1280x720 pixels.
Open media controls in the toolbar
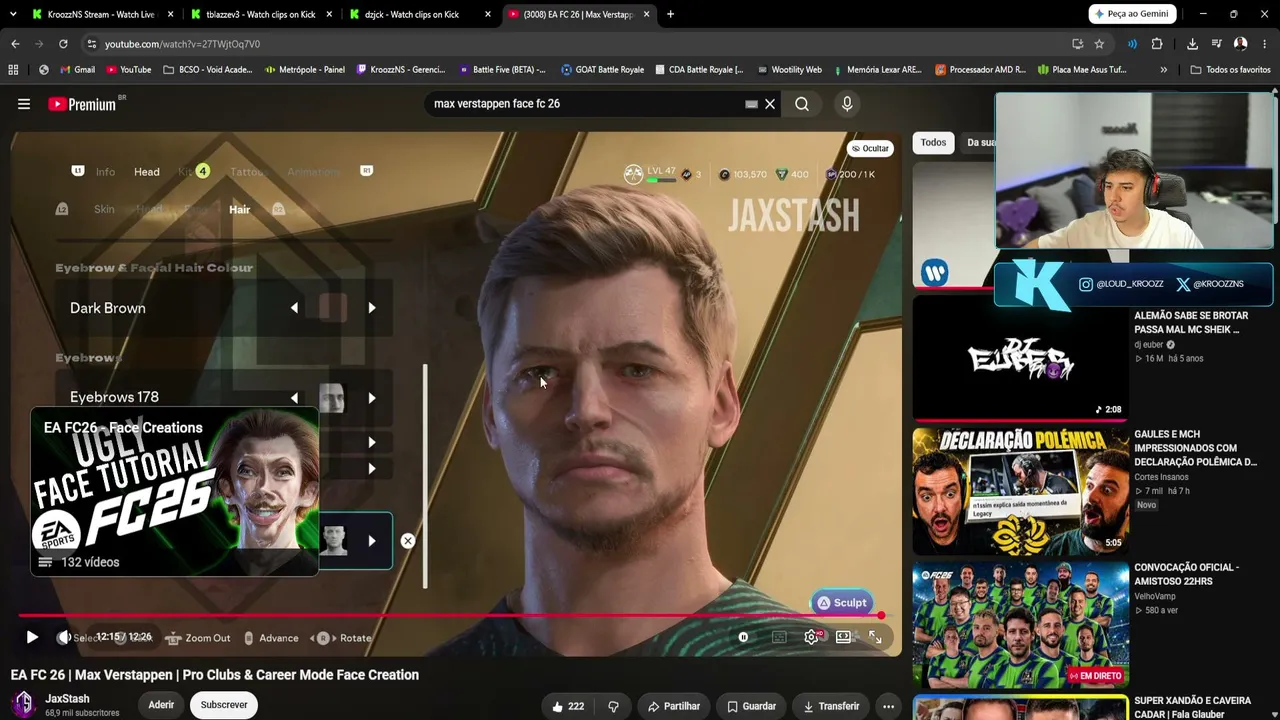click(1217, 44)
